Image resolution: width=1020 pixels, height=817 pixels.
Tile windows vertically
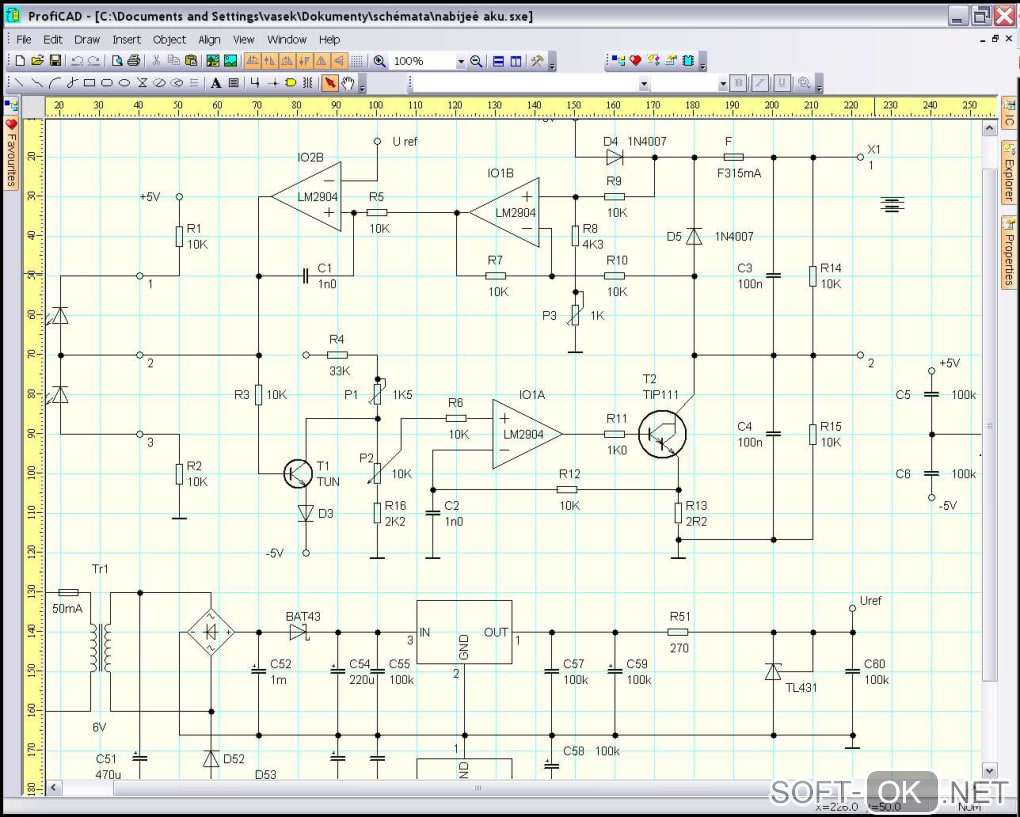click(516, 61)
